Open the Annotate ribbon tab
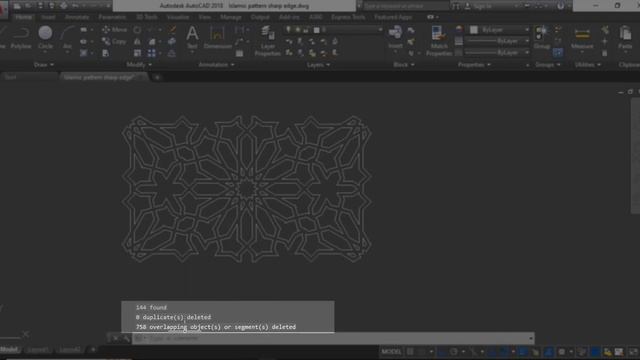This screenshot has width=640, height=360. click(x=77, y=17)
